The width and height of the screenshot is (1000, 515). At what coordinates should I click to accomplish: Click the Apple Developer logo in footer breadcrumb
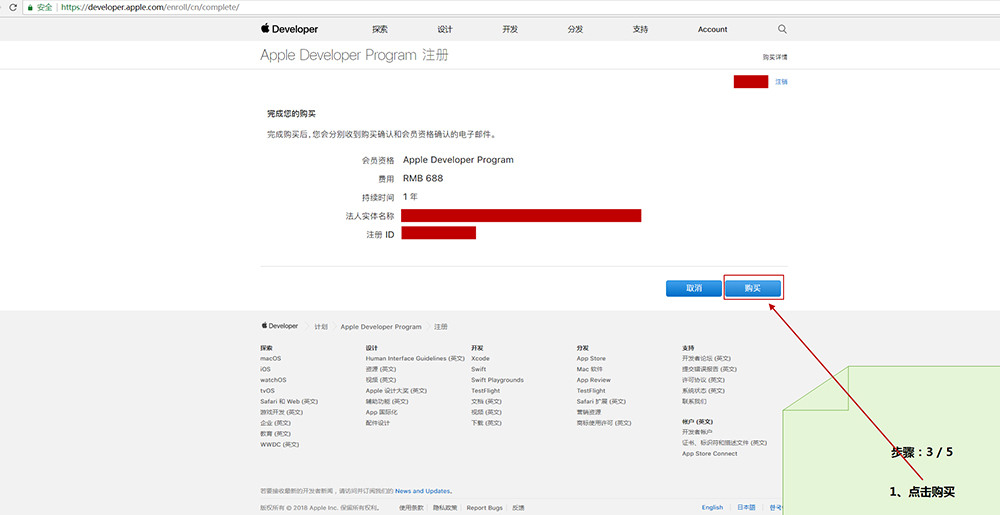[x=280, y=326]
